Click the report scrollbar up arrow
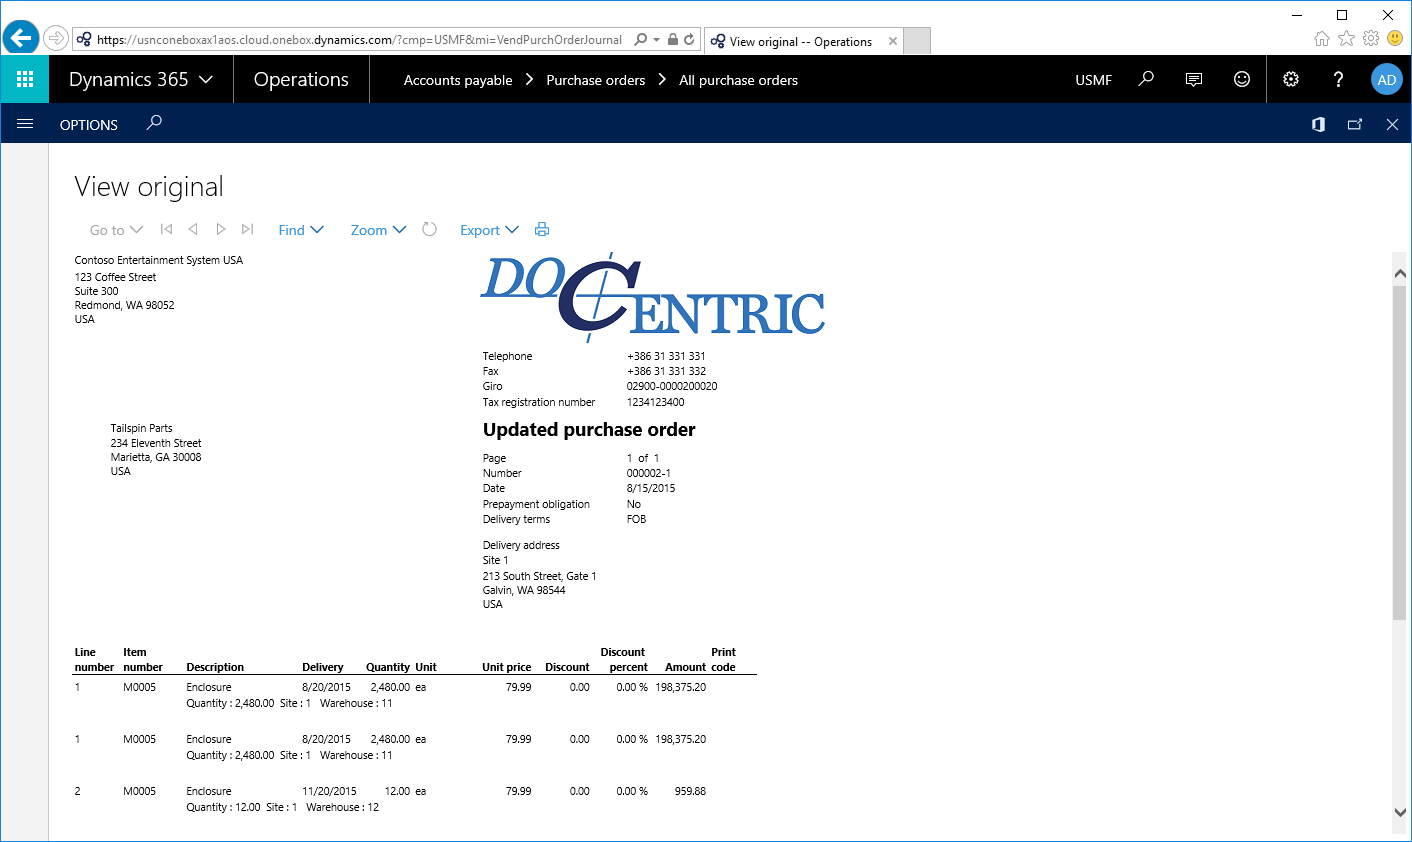 click(1399, 272)
